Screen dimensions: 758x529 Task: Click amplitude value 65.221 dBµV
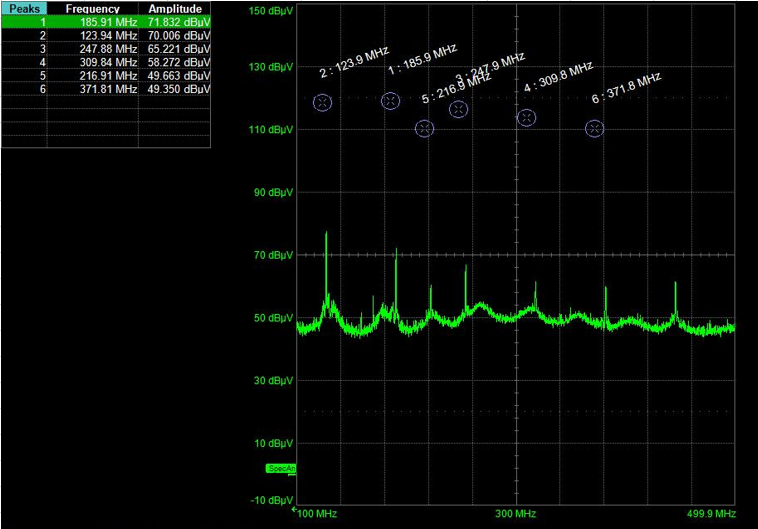(179, 49)
